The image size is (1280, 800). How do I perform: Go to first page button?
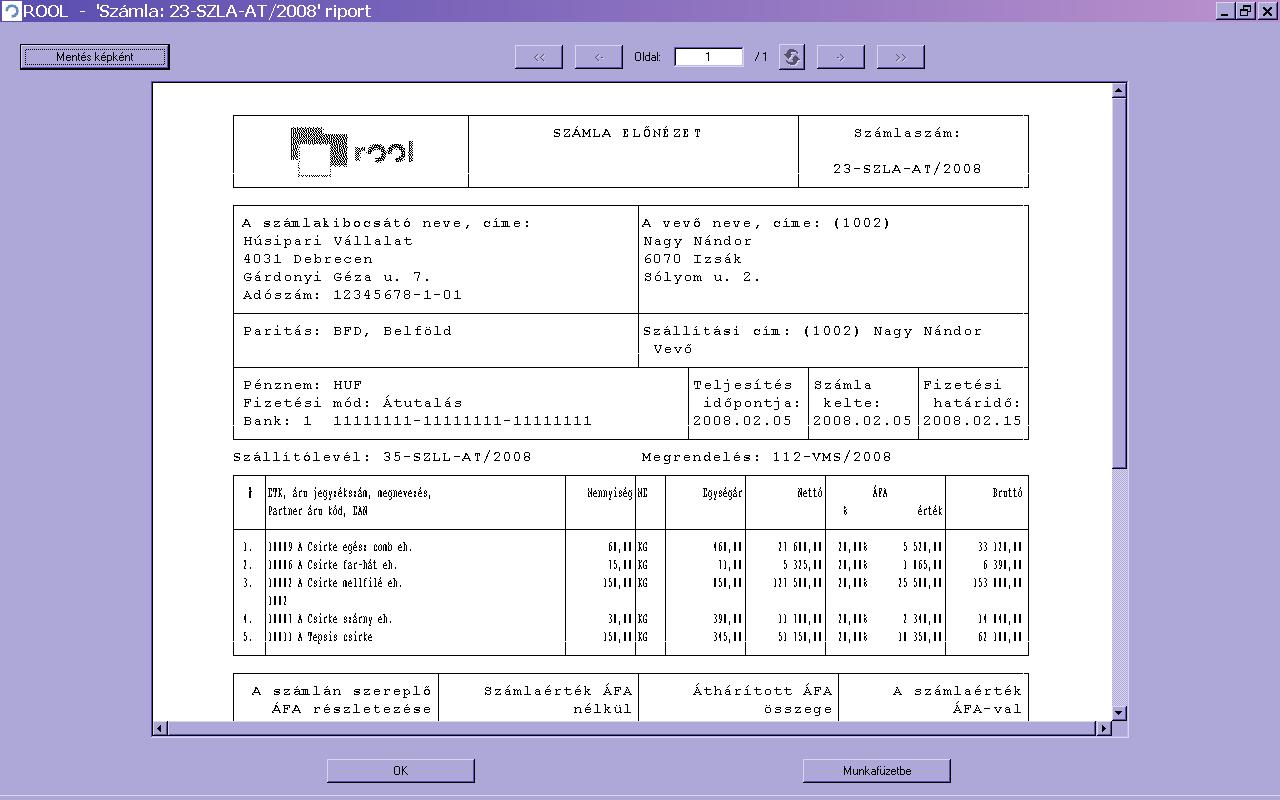(x=539, y=57)
